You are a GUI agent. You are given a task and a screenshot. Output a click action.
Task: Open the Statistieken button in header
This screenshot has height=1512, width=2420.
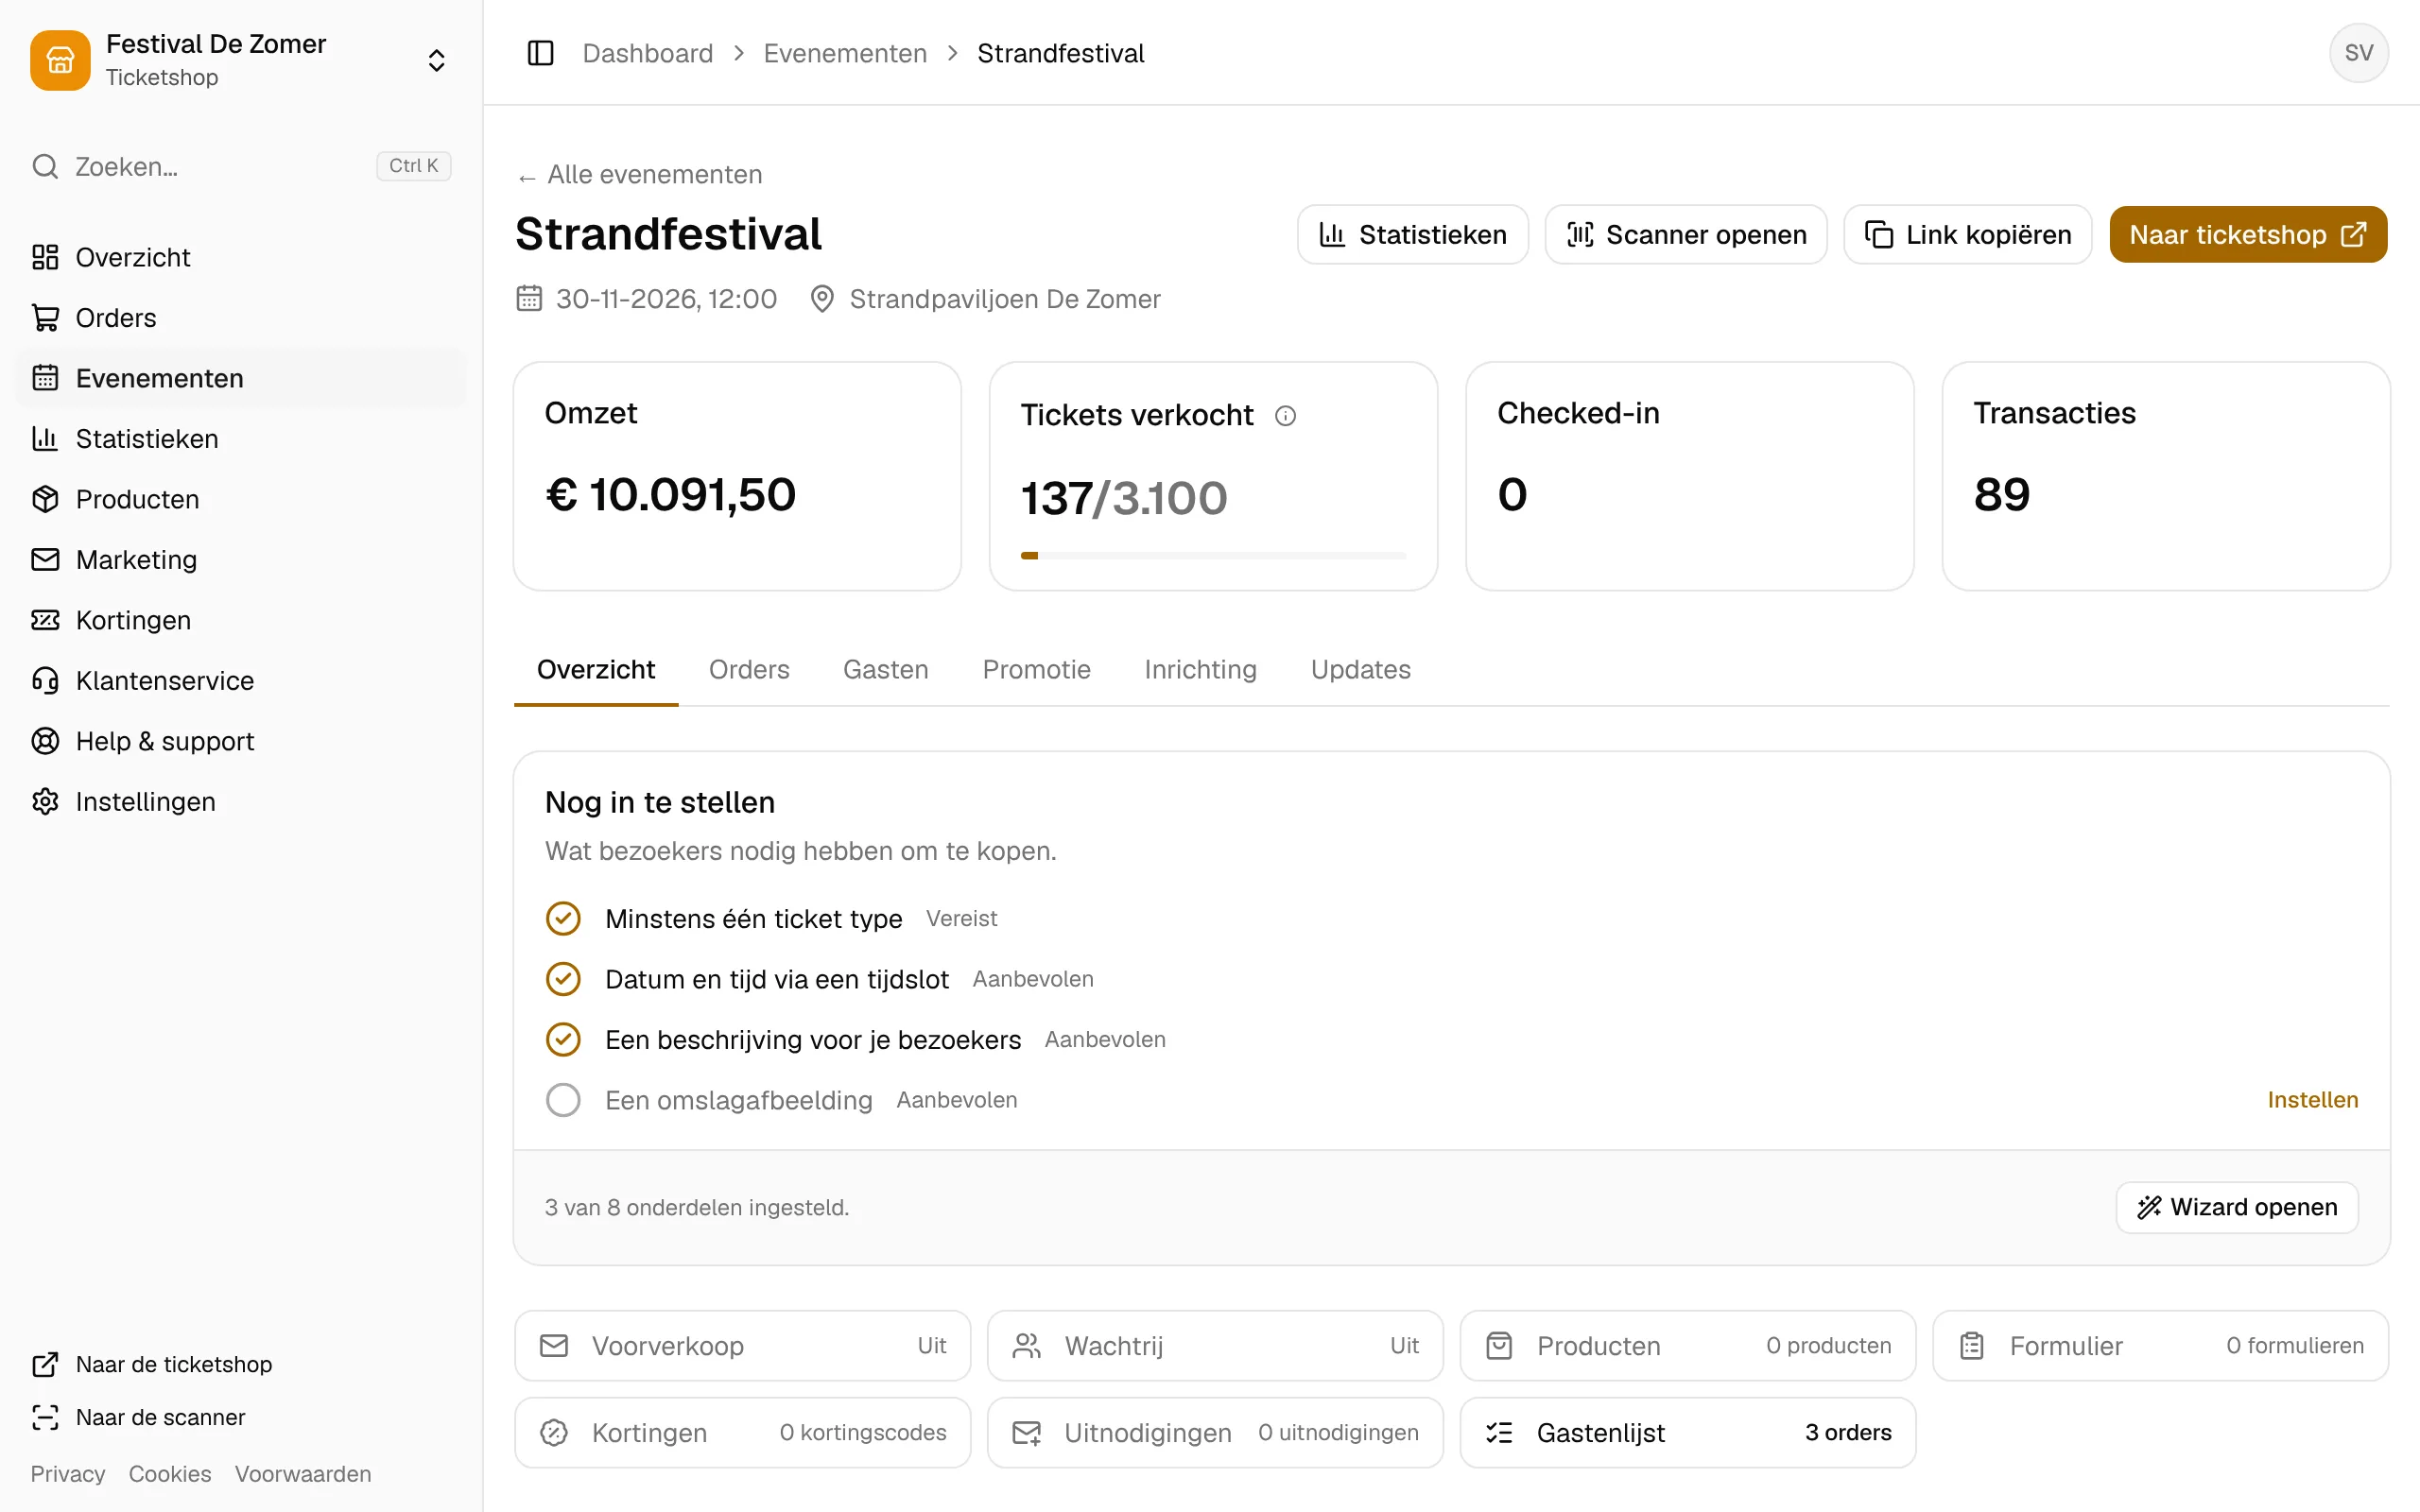pyautogui.click(x=1413, y=235)
